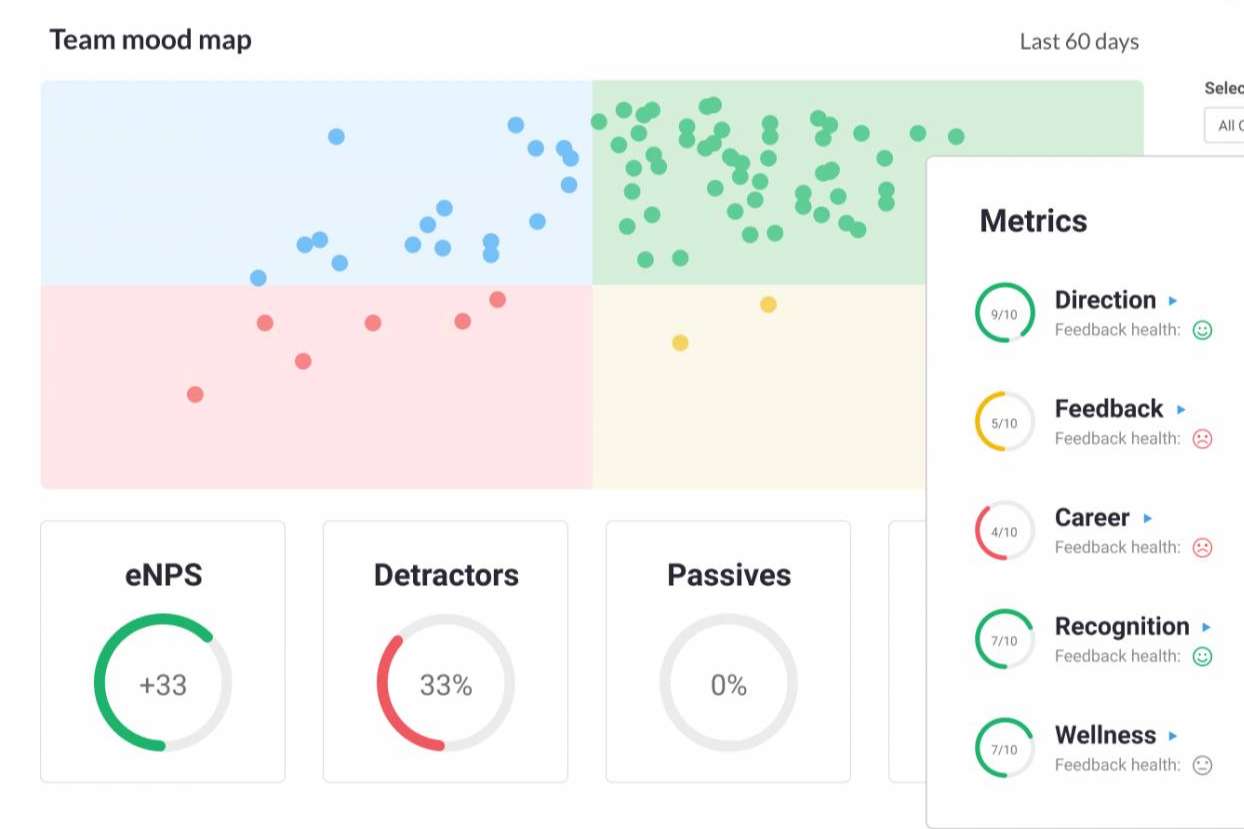Click the Direction 9/10 score ring

click(1004, 313)
